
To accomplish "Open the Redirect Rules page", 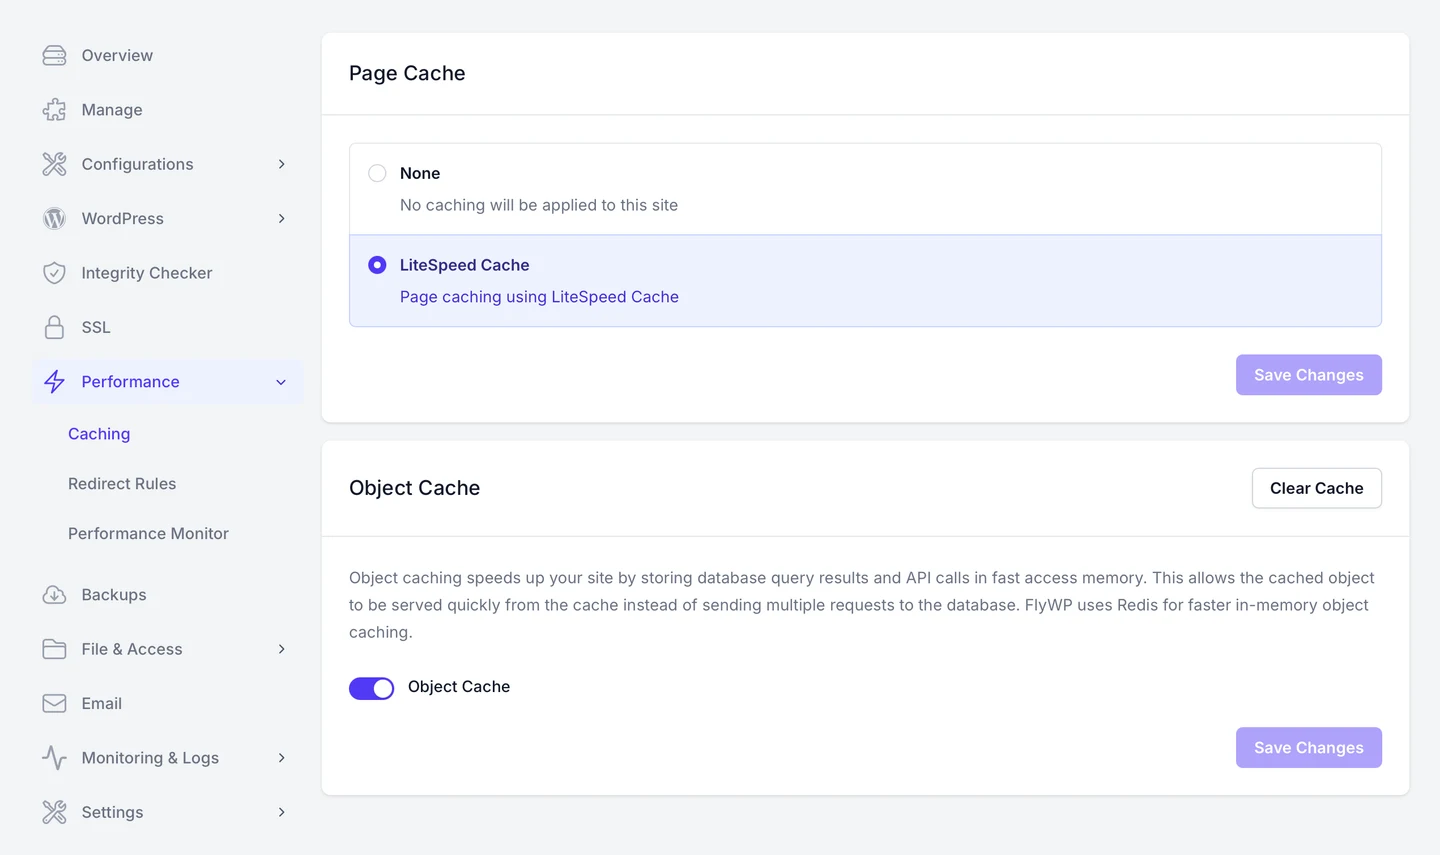I will pyautogui.click(x=122, y=484).
